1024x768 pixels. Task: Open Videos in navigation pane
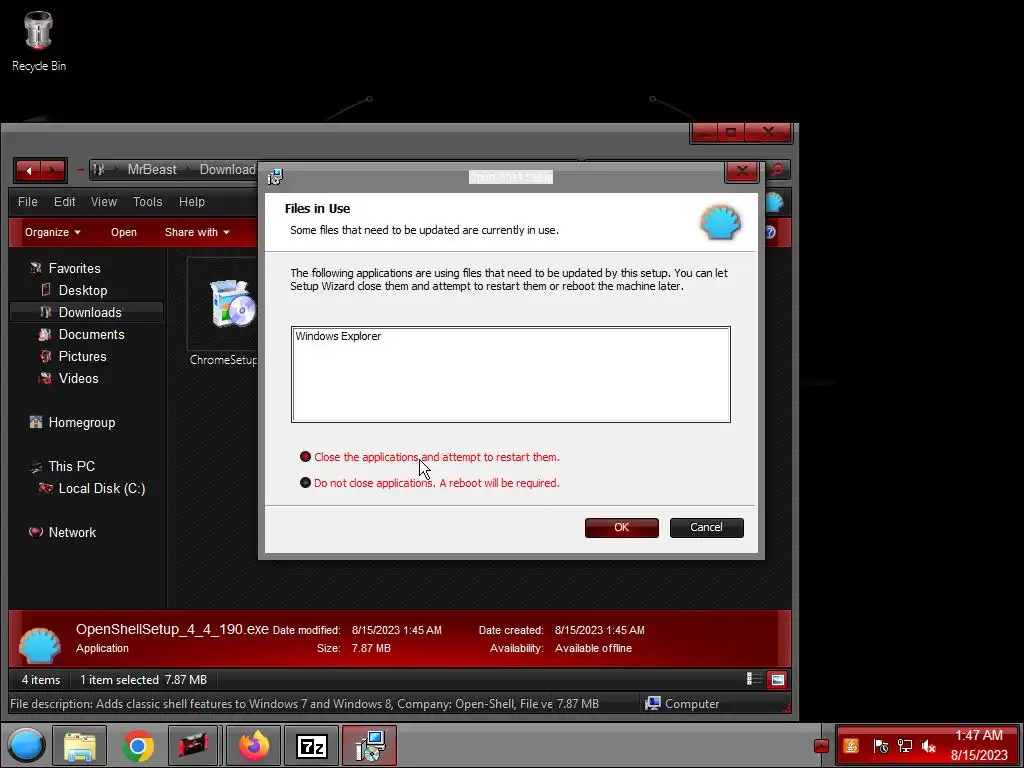78,379
